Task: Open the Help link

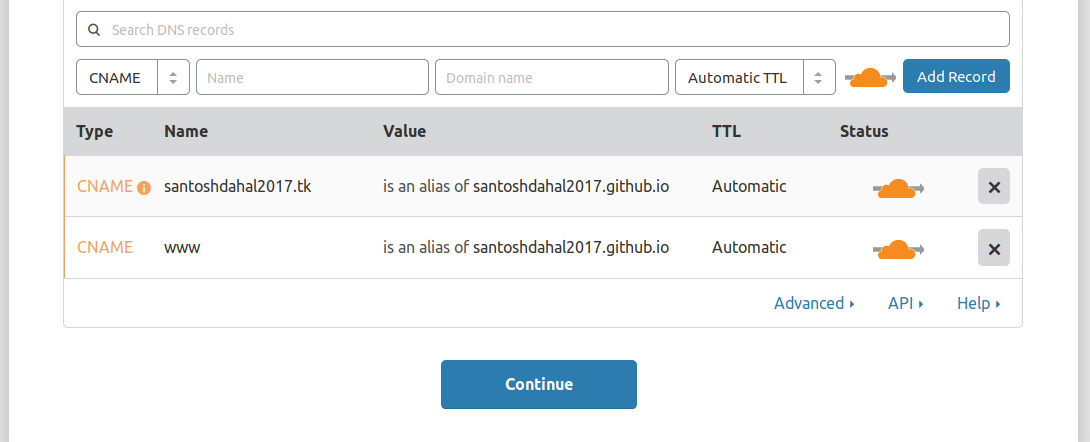Action: (x=978, y=303)
